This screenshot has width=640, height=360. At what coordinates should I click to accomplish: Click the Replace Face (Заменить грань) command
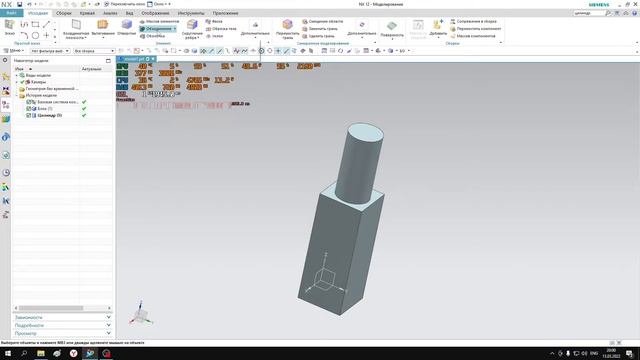(x=320, y=29)
